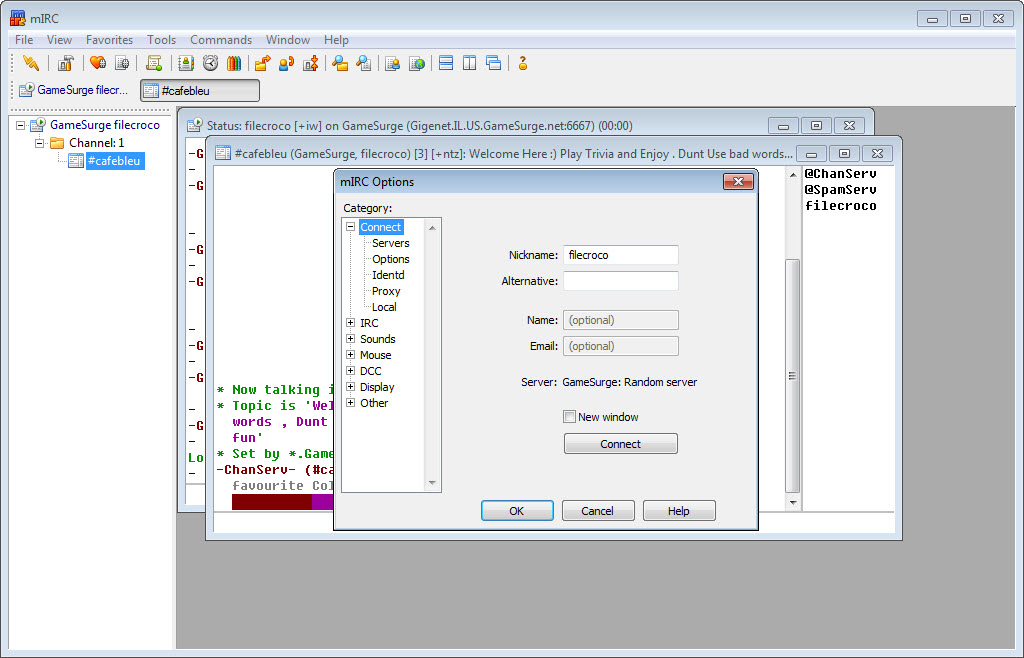This screenshot has height=658, width=1024.
Task: Open Favorites with the heart toolbar icon
Action: [98, 63]
